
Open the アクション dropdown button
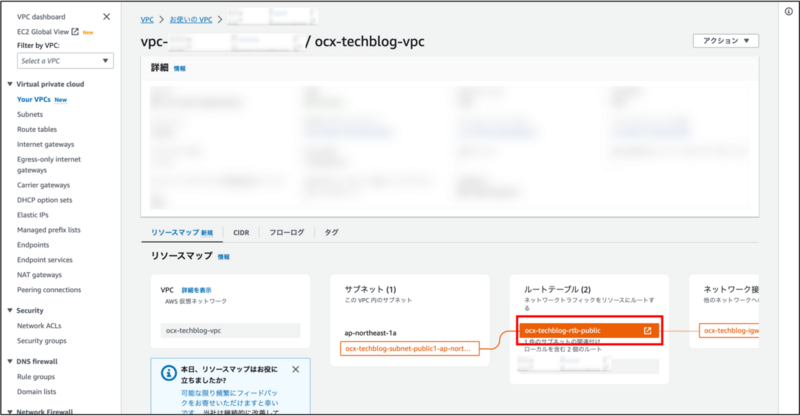click(x=726, y=41)
